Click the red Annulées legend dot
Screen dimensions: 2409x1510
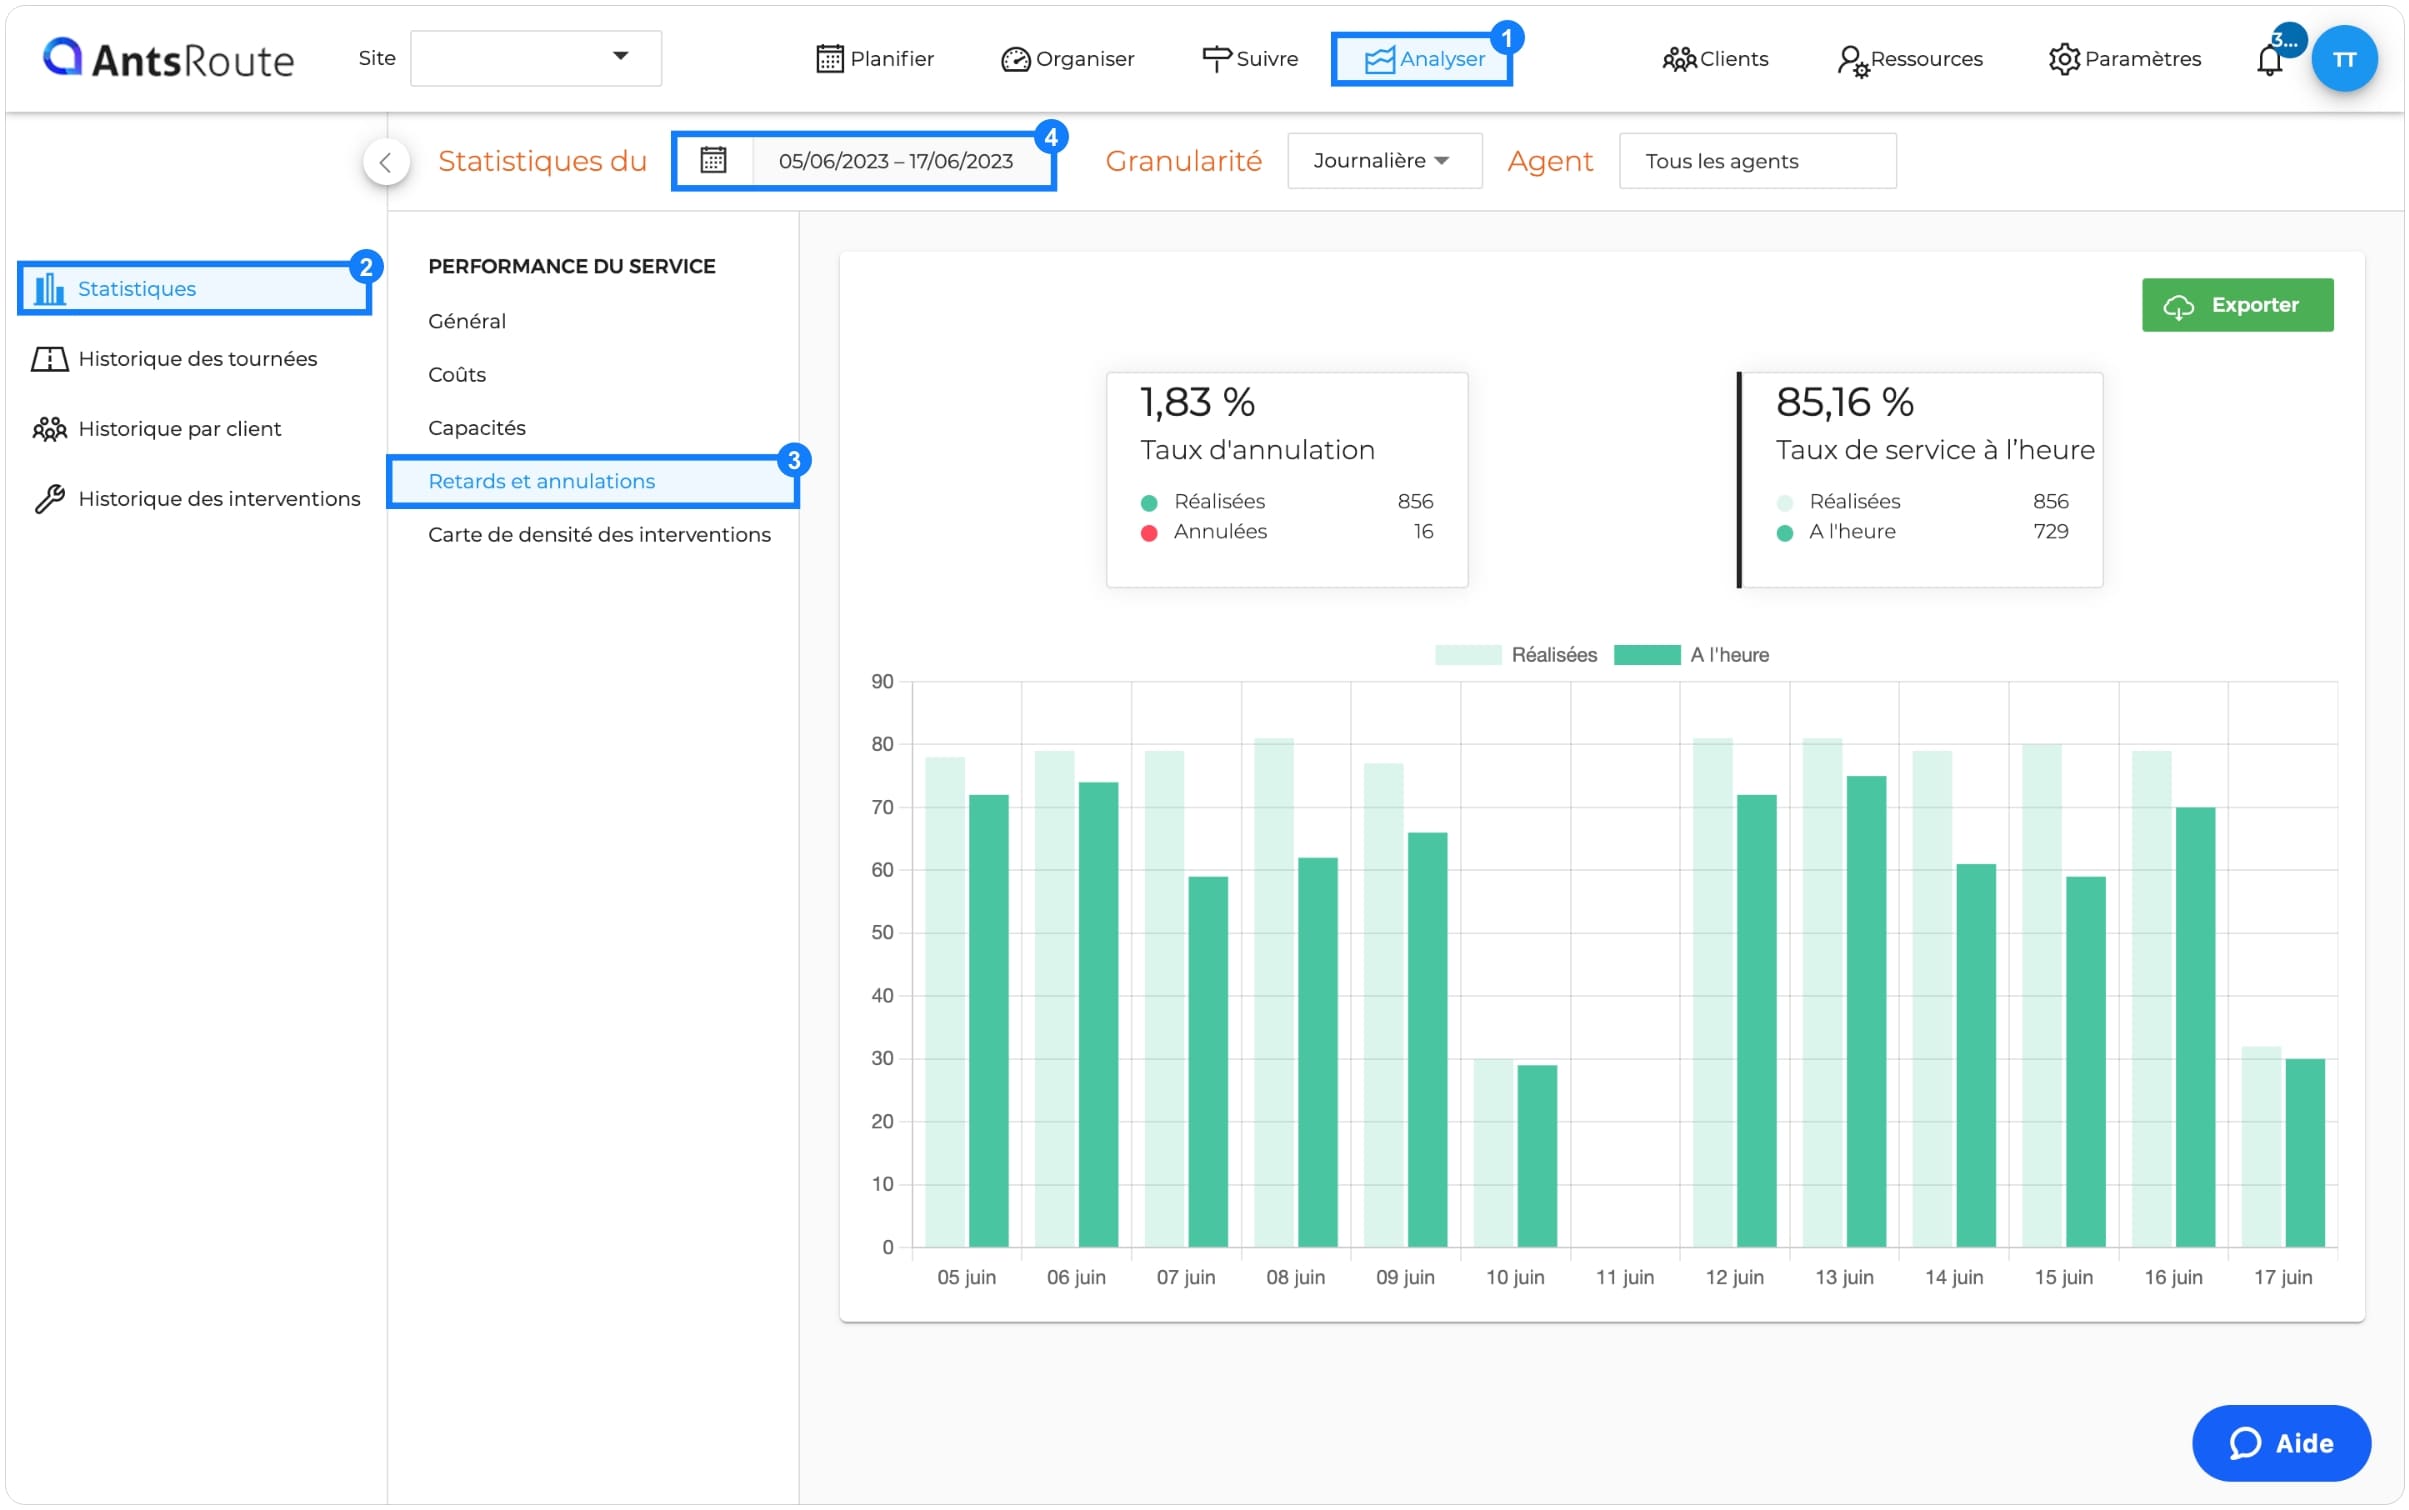pyautogui.click(x=1149, y=533)
